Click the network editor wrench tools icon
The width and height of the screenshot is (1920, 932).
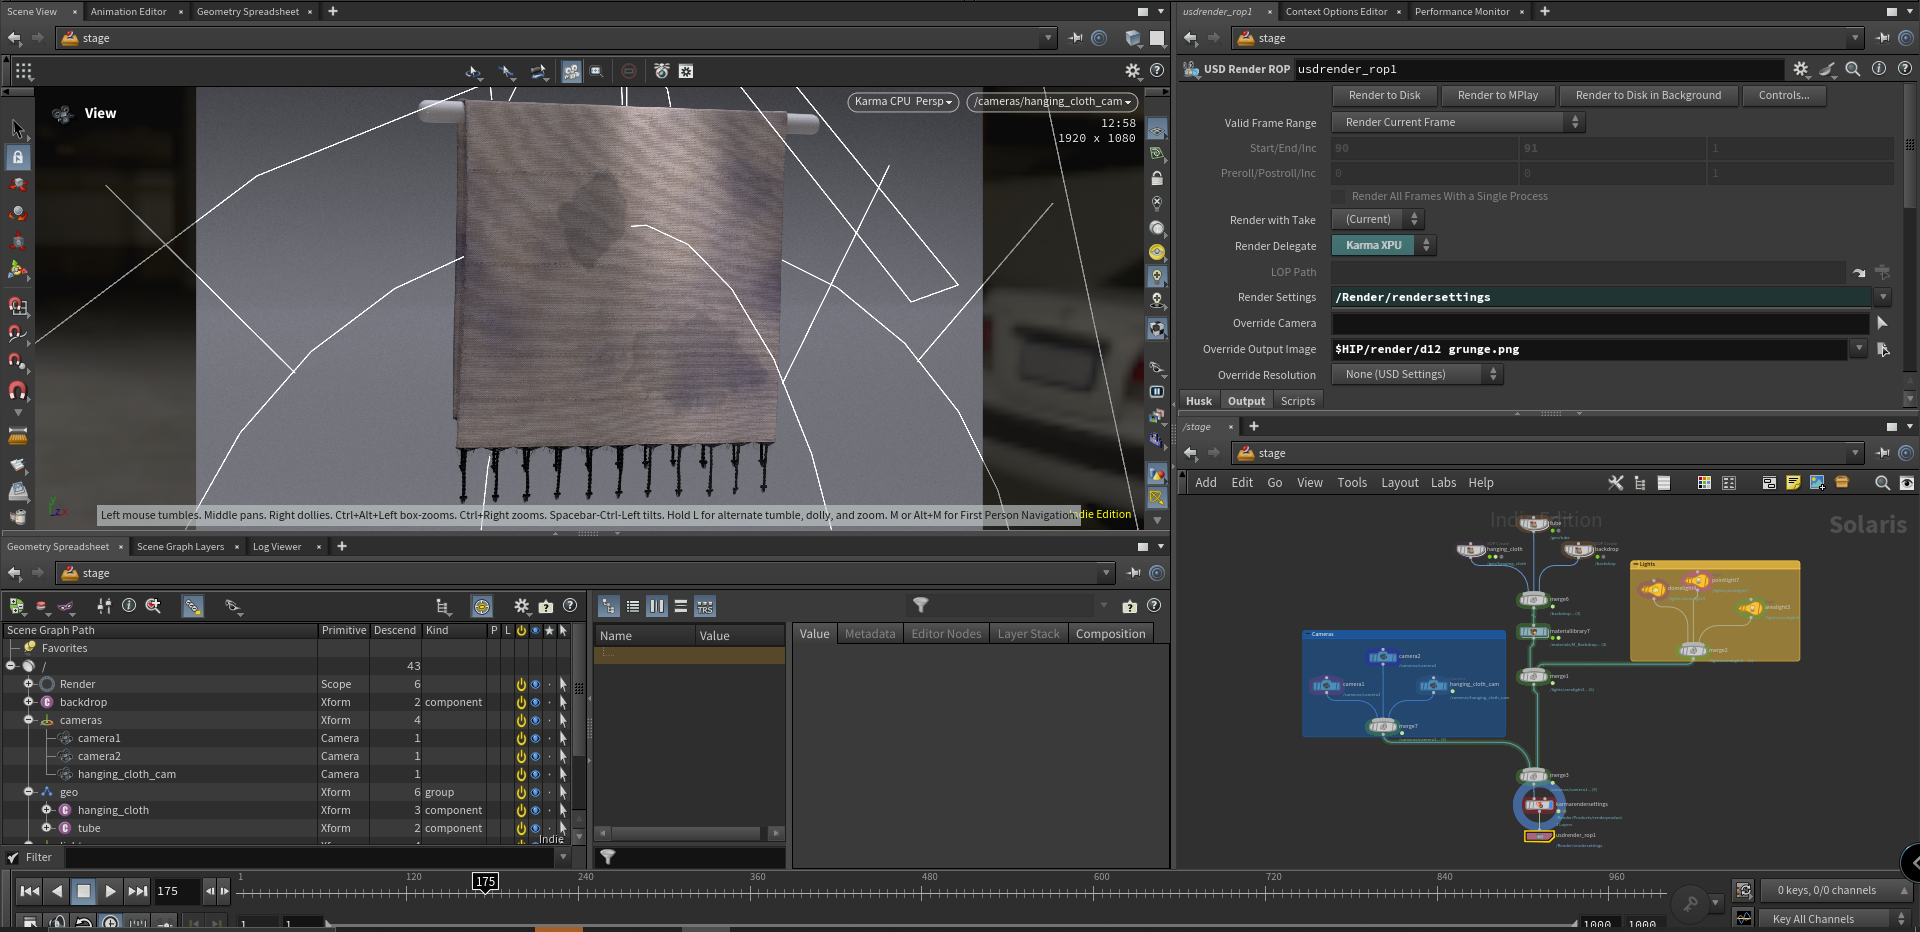1615,483
